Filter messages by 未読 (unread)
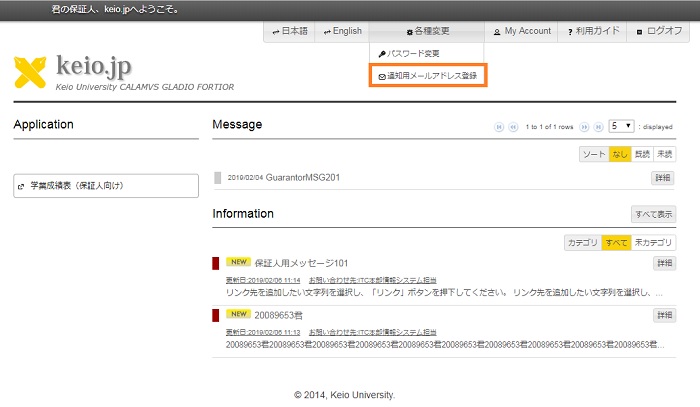700x407 pixels. pos(665,154)
